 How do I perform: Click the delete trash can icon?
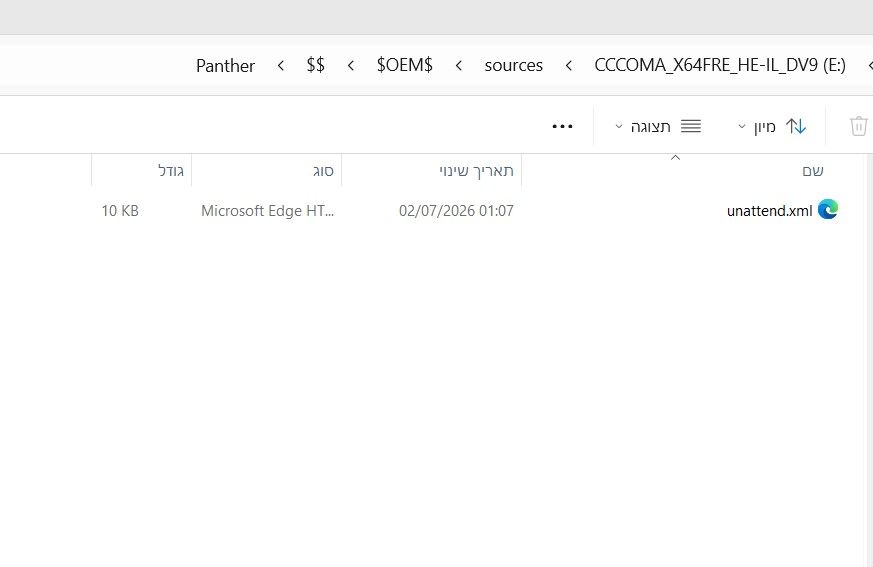tap(859, 126)
